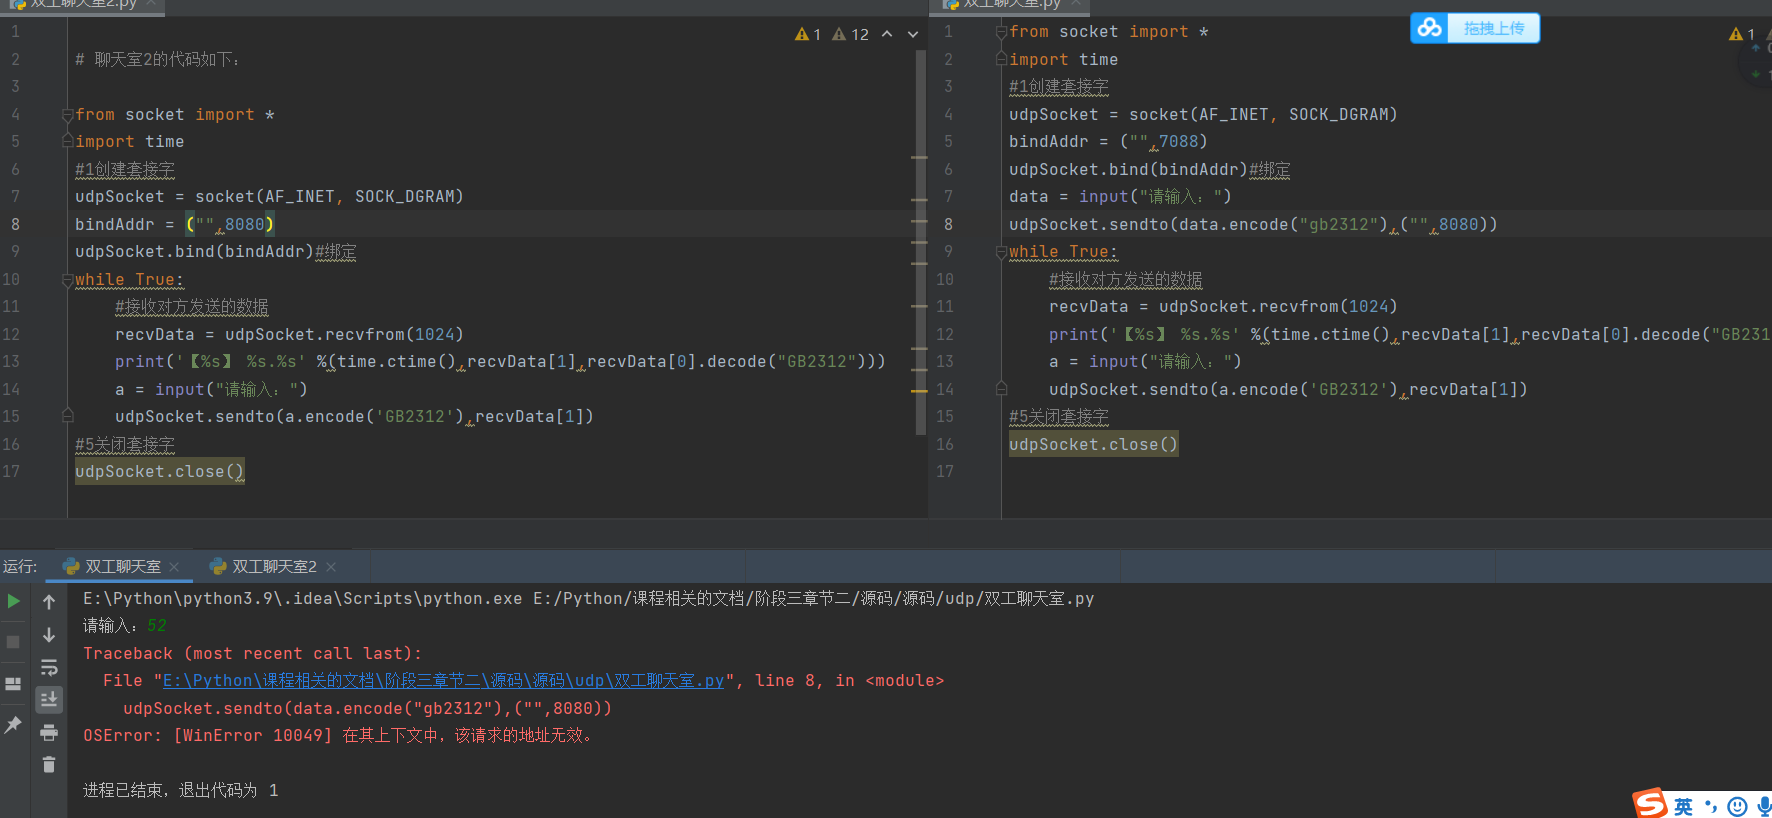Screen dimensions: 1772x818
Task: Click the import fold end in right editor line 2
Action: click(1001, 60)
